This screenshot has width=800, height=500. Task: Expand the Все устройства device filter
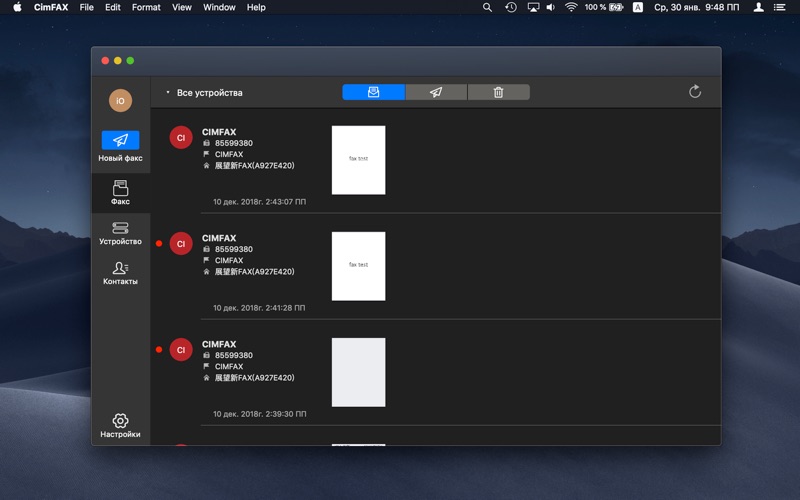pos(205,93)
